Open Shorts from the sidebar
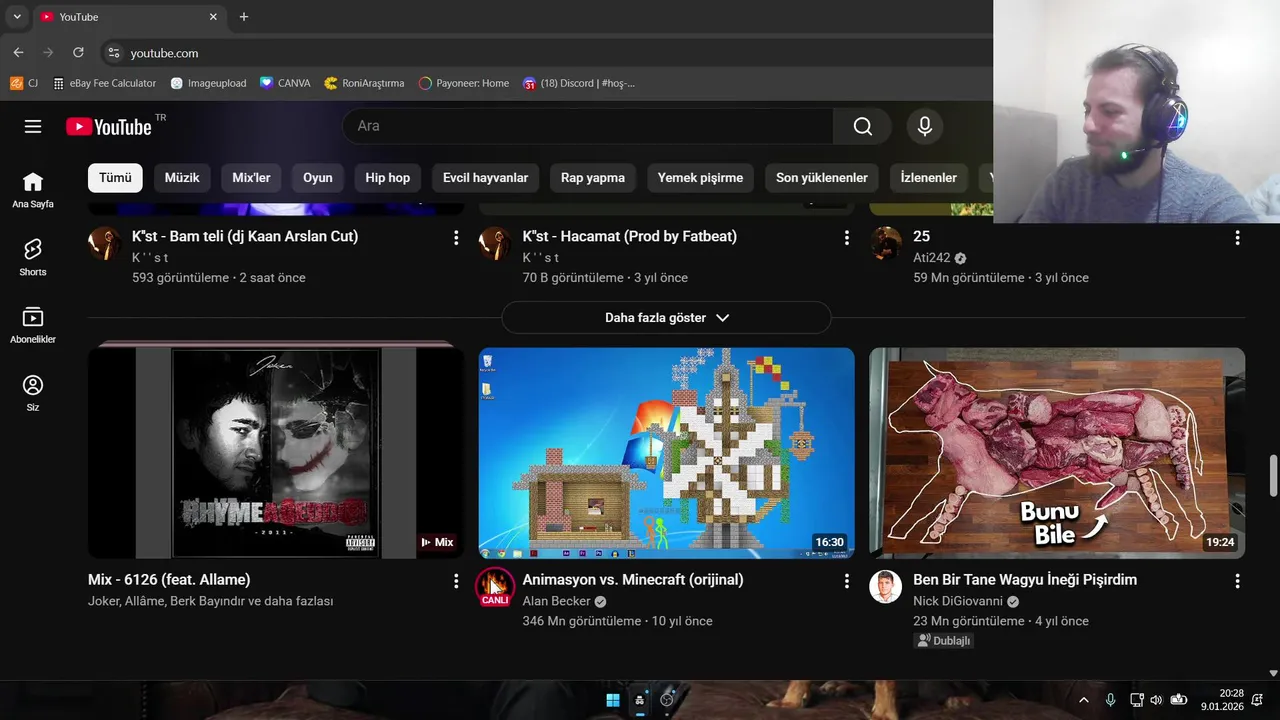 (33, 258)
